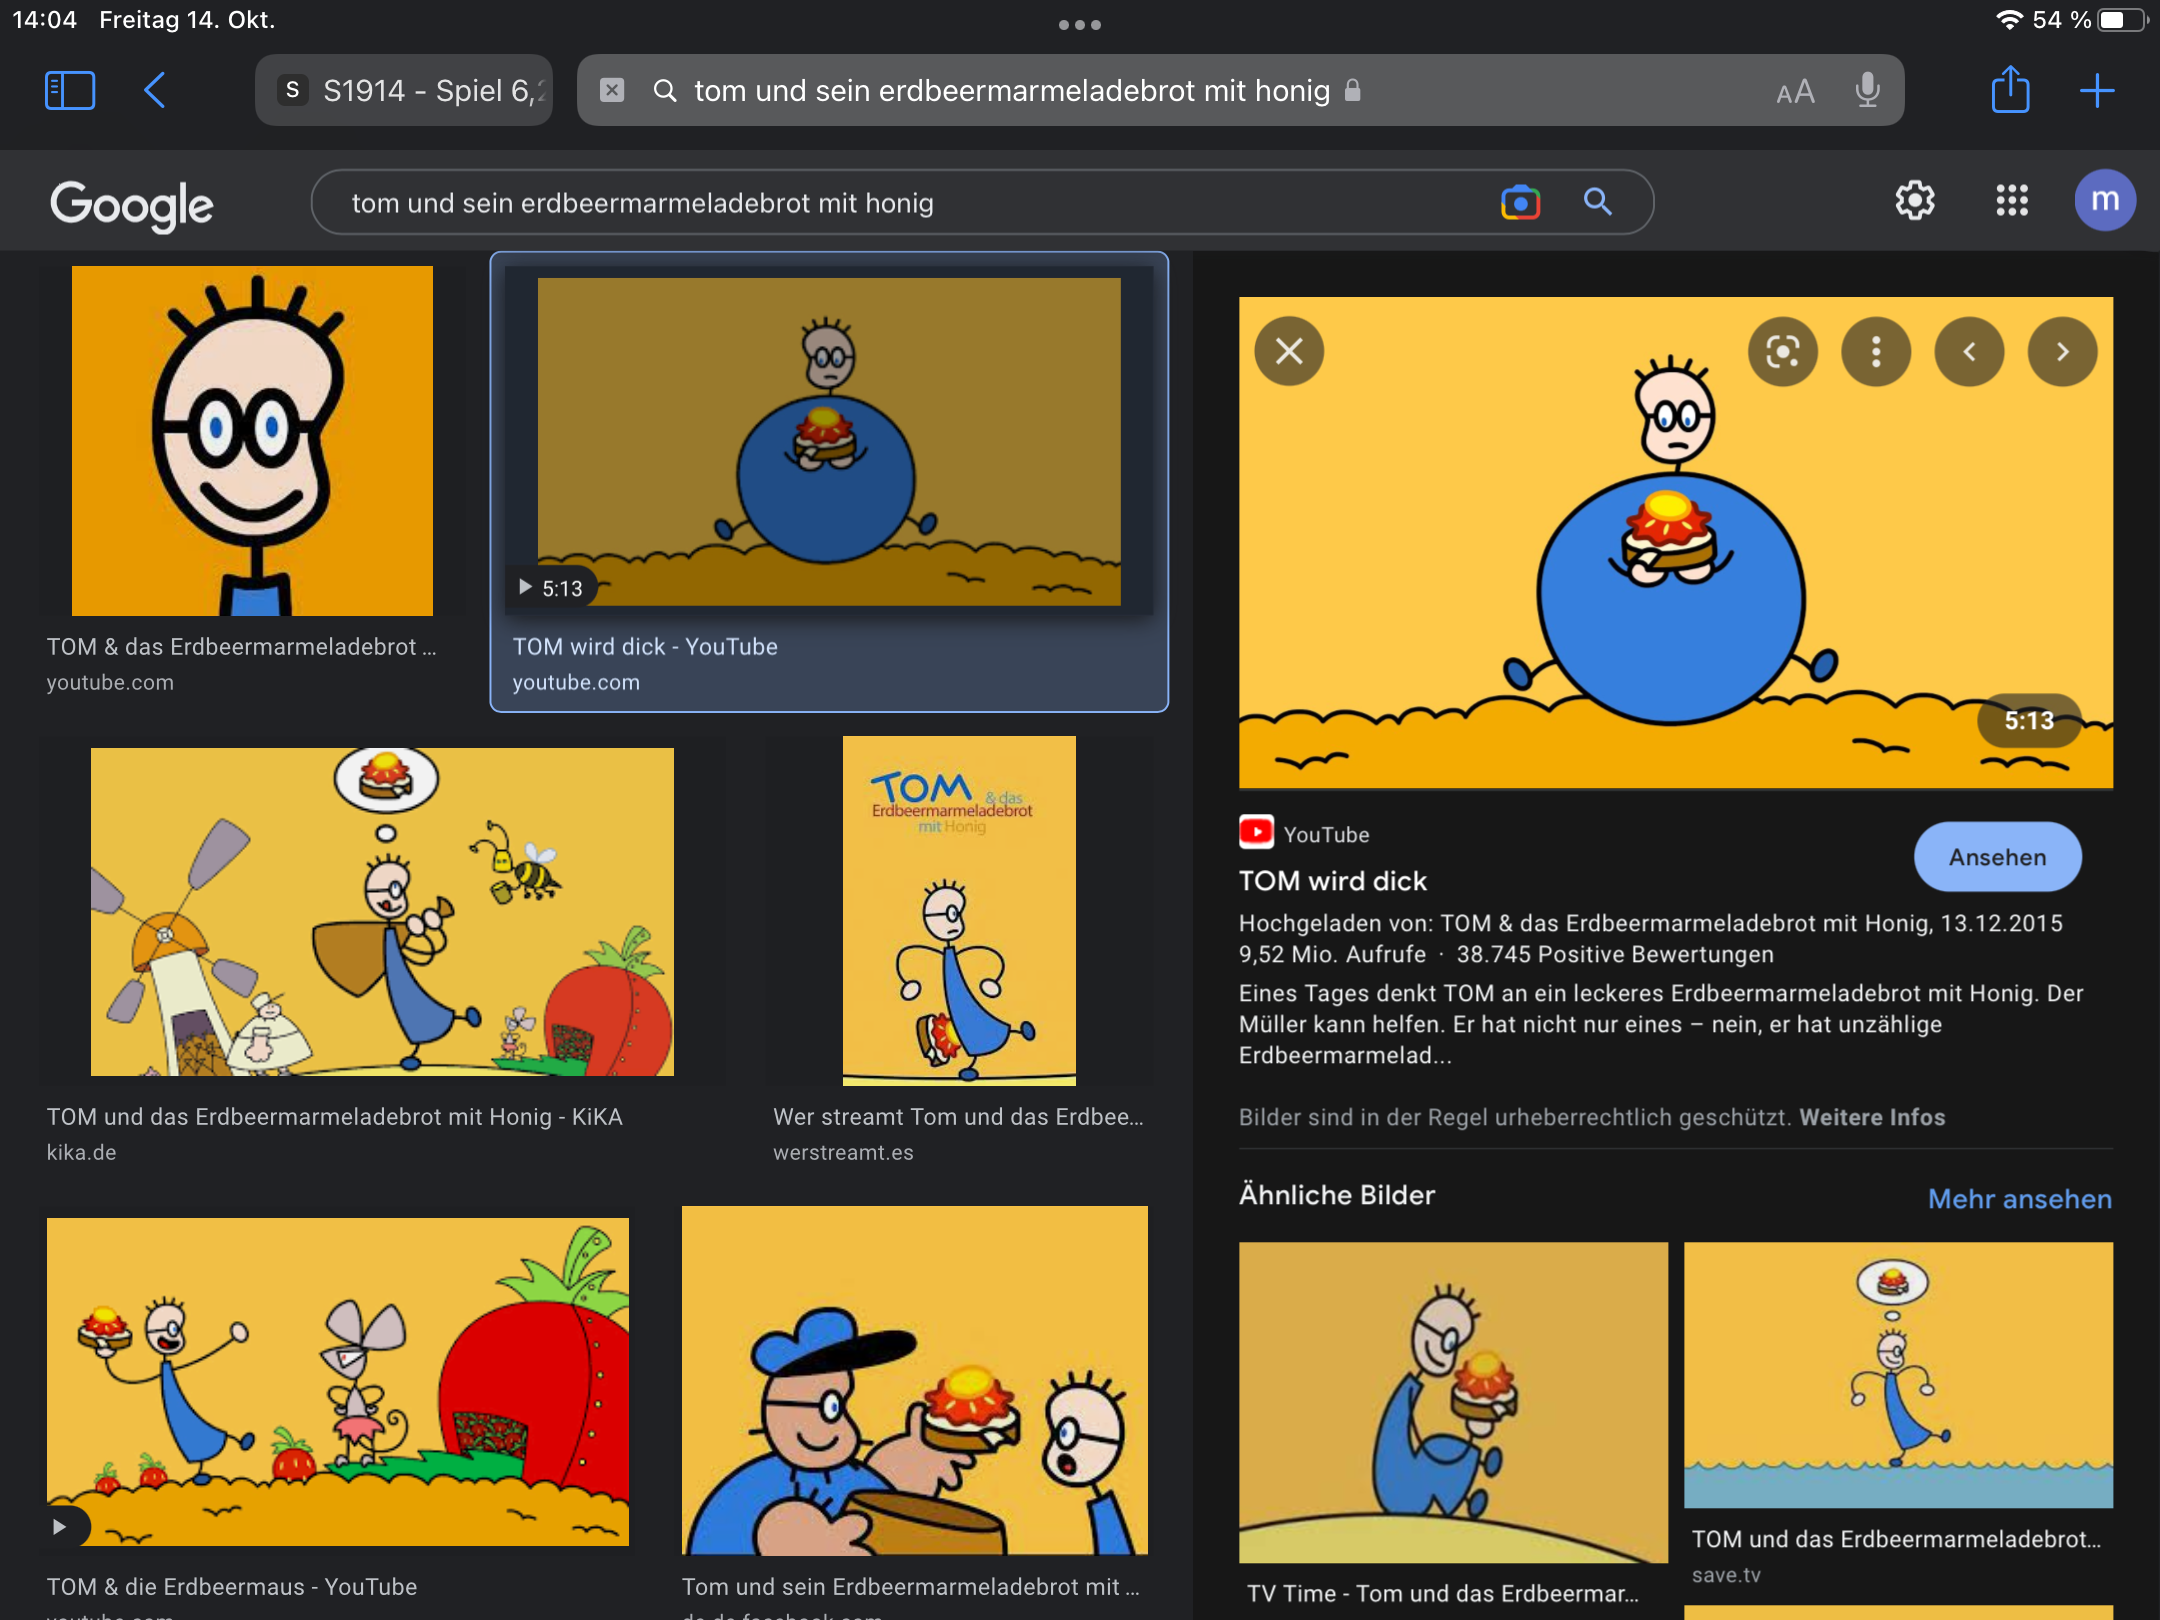Go back with the Safari back arrow

click(x=155, y=91)
